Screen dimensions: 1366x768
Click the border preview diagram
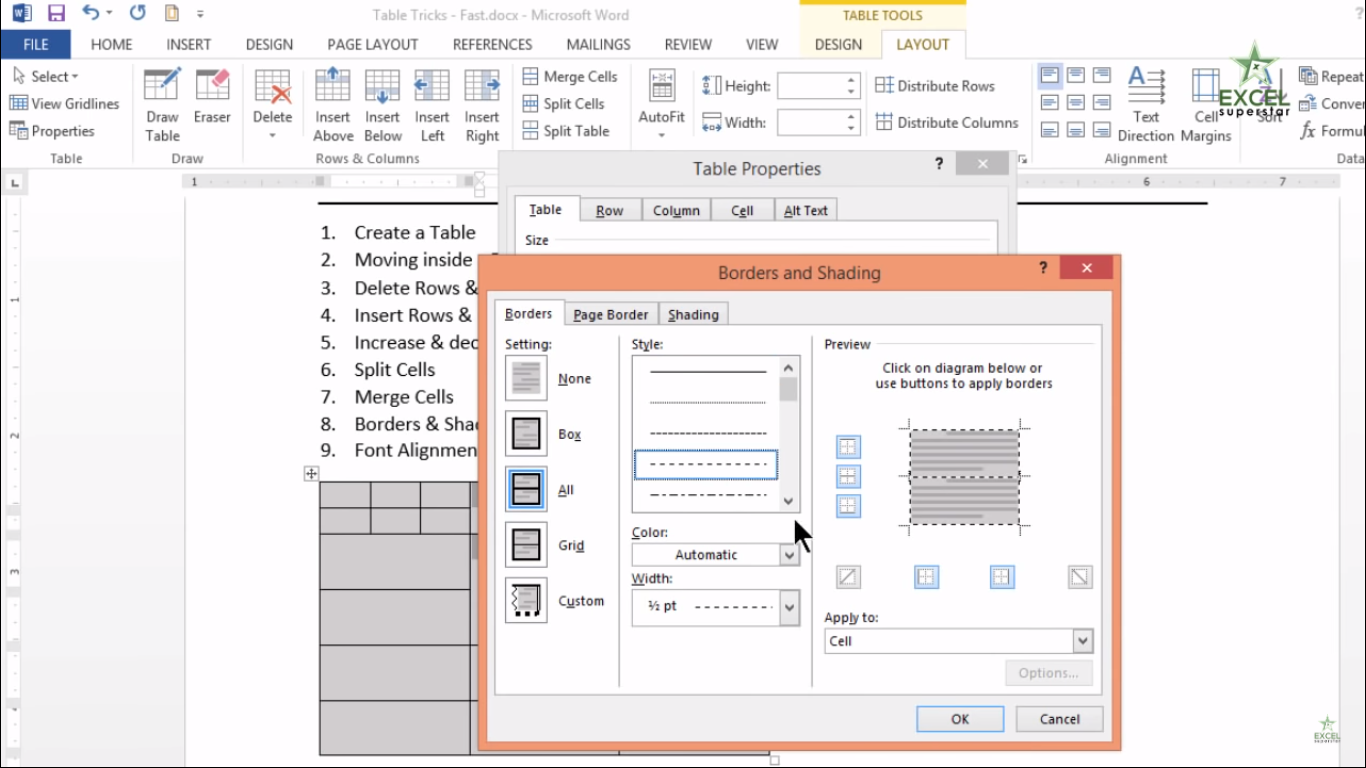click(x=964, y=476)
